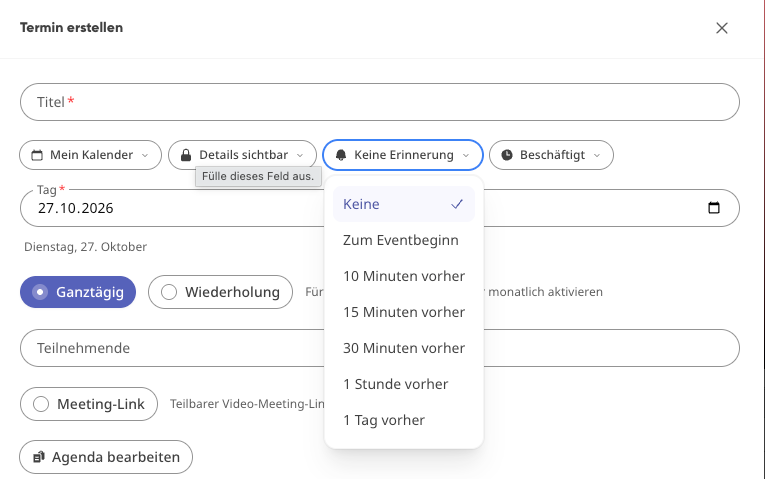Open the Mein Kalender dropdown
The image size is (765, 479).
[90, 155]
